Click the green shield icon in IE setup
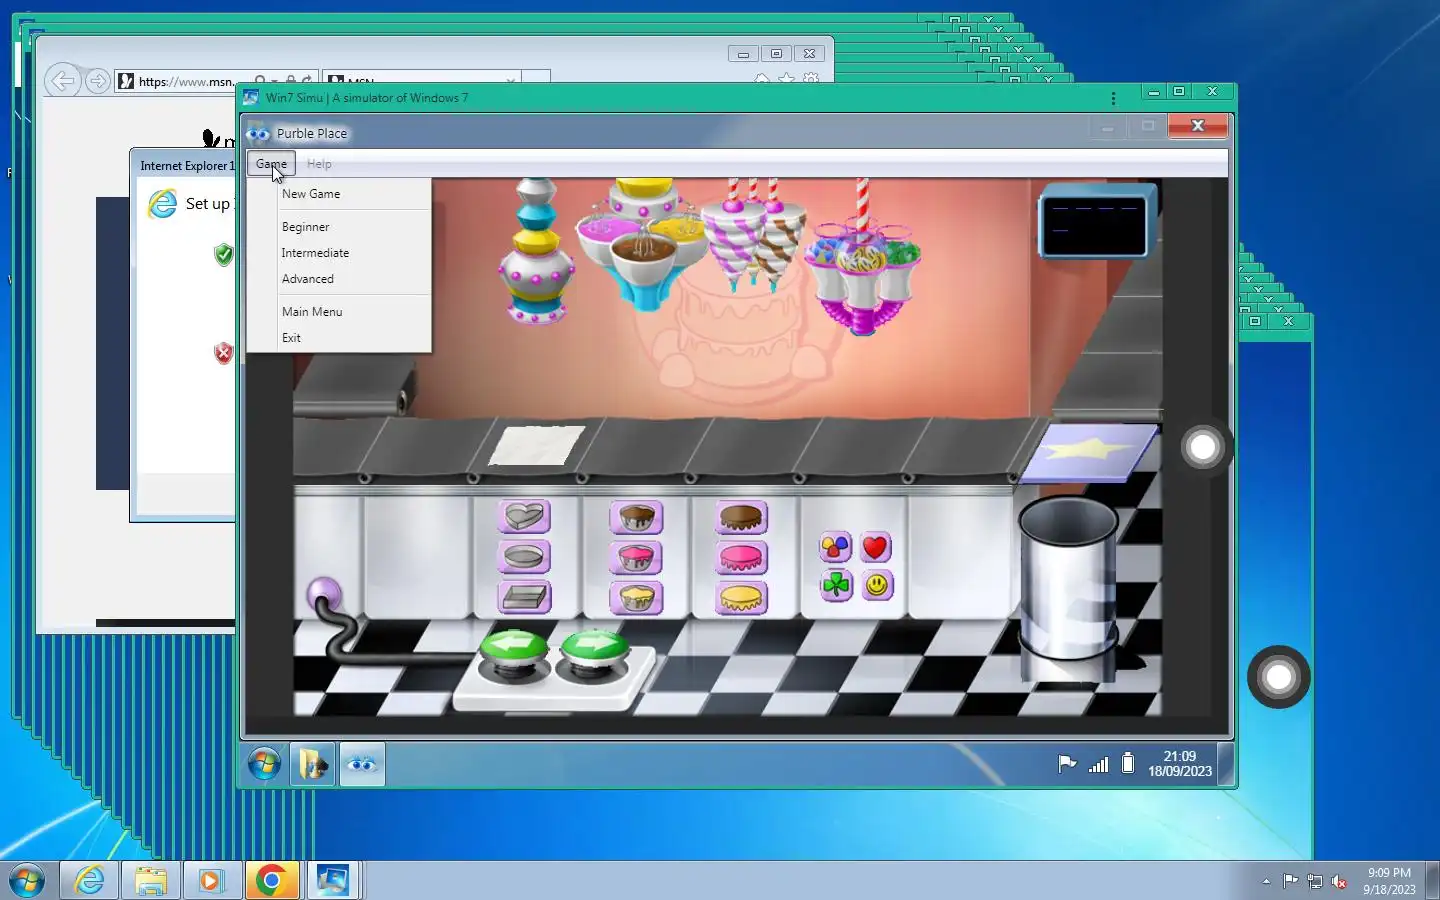 pyautogui.click(x=224, y=254)
